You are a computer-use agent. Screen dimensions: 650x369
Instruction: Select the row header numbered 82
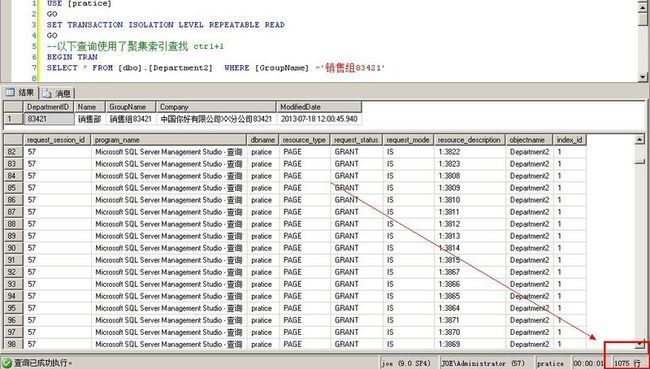pos(13,152)
